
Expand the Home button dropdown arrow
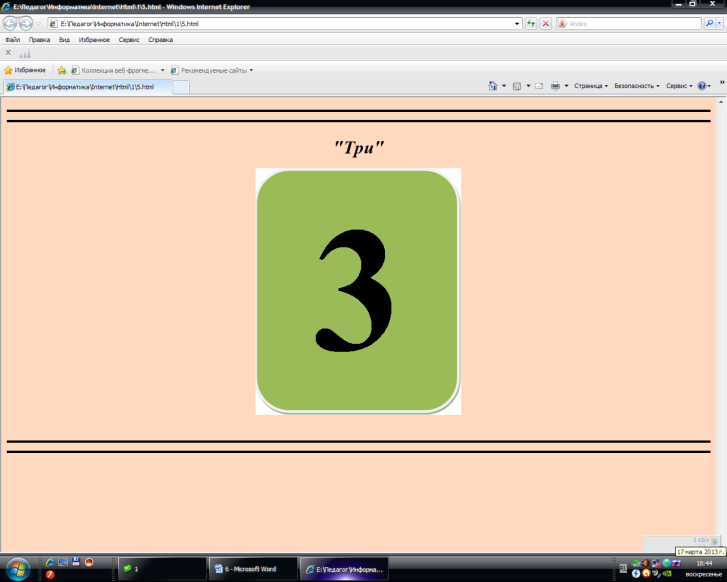point(504,86)
